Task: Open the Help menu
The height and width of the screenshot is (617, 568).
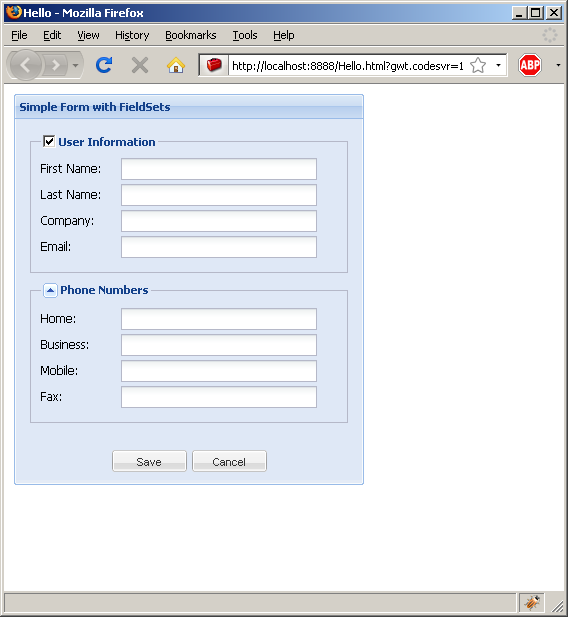Action: coord(283,35)
